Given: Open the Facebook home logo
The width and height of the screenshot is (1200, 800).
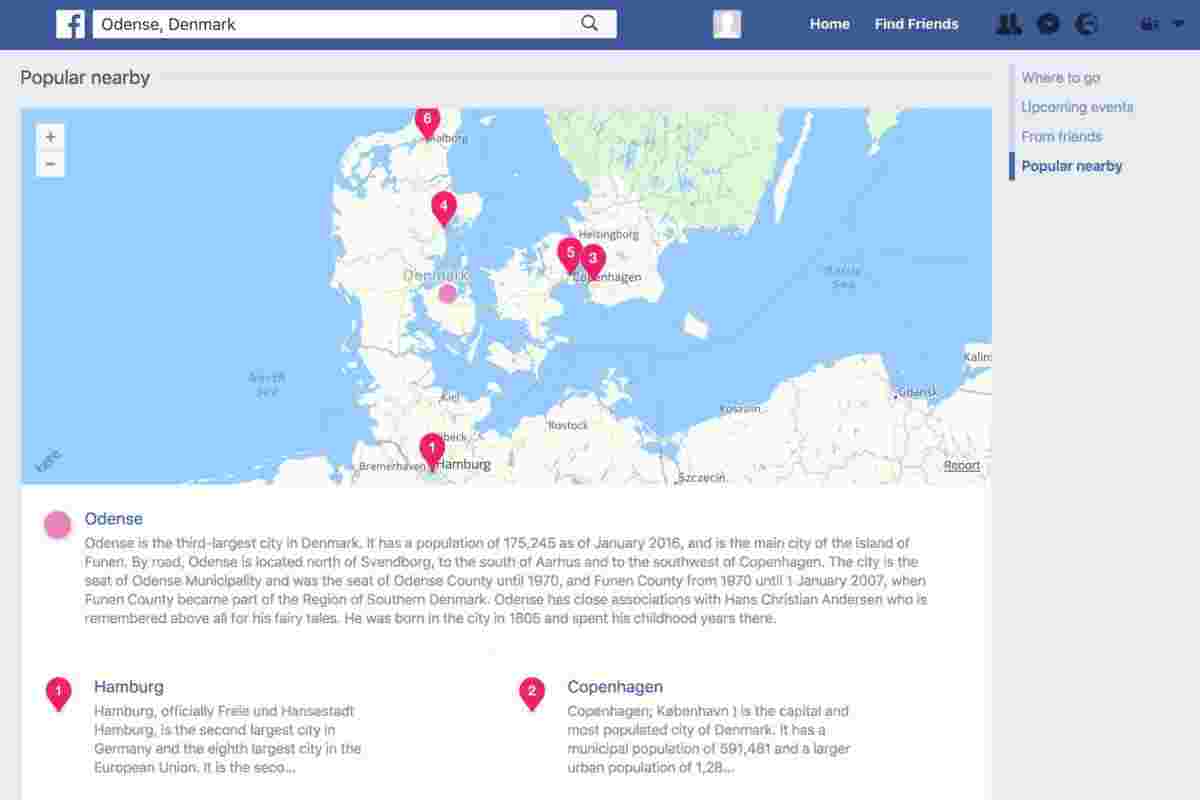Looking at the screenshot, I should pyautogui.click(x=70, y=24).
